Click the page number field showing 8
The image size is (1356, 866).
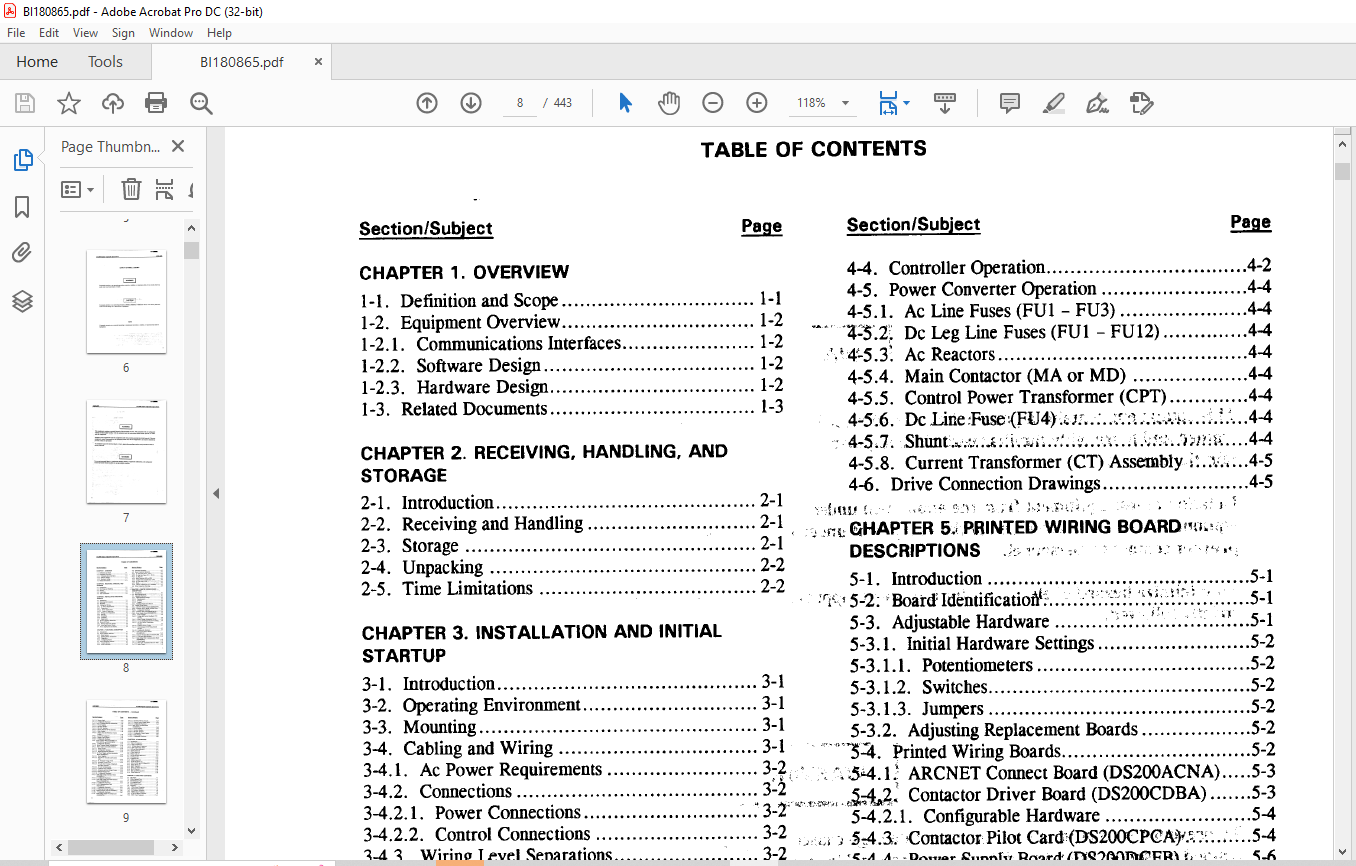(520, 103)
